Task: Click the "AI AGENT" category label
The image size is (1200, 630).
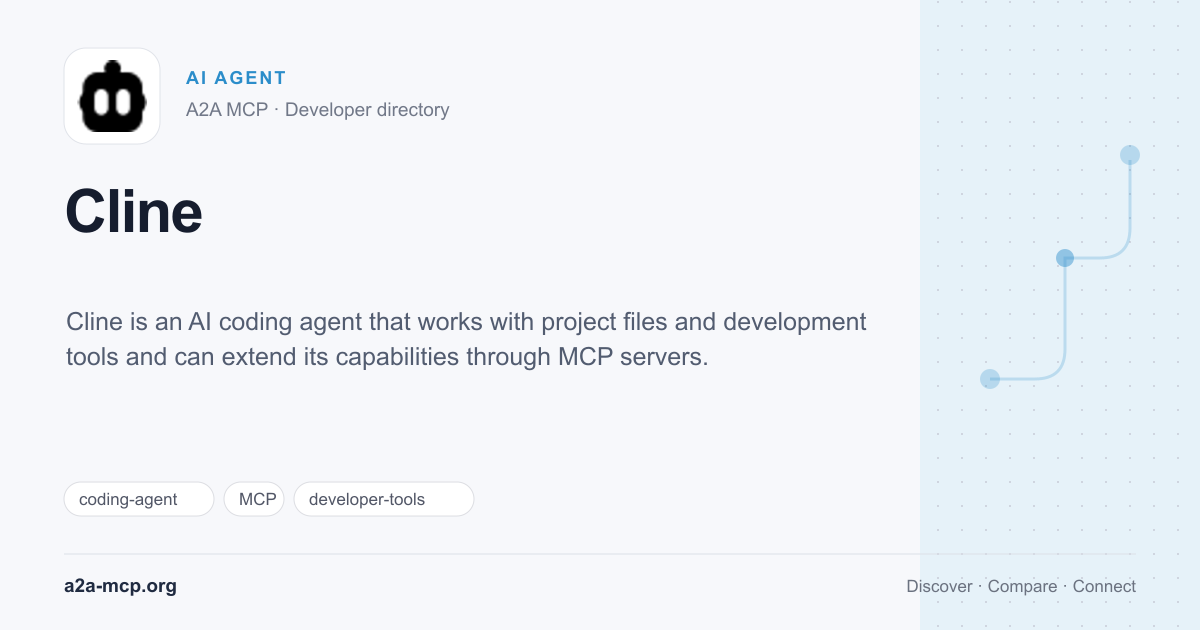Action: click(x=236, y=78)
